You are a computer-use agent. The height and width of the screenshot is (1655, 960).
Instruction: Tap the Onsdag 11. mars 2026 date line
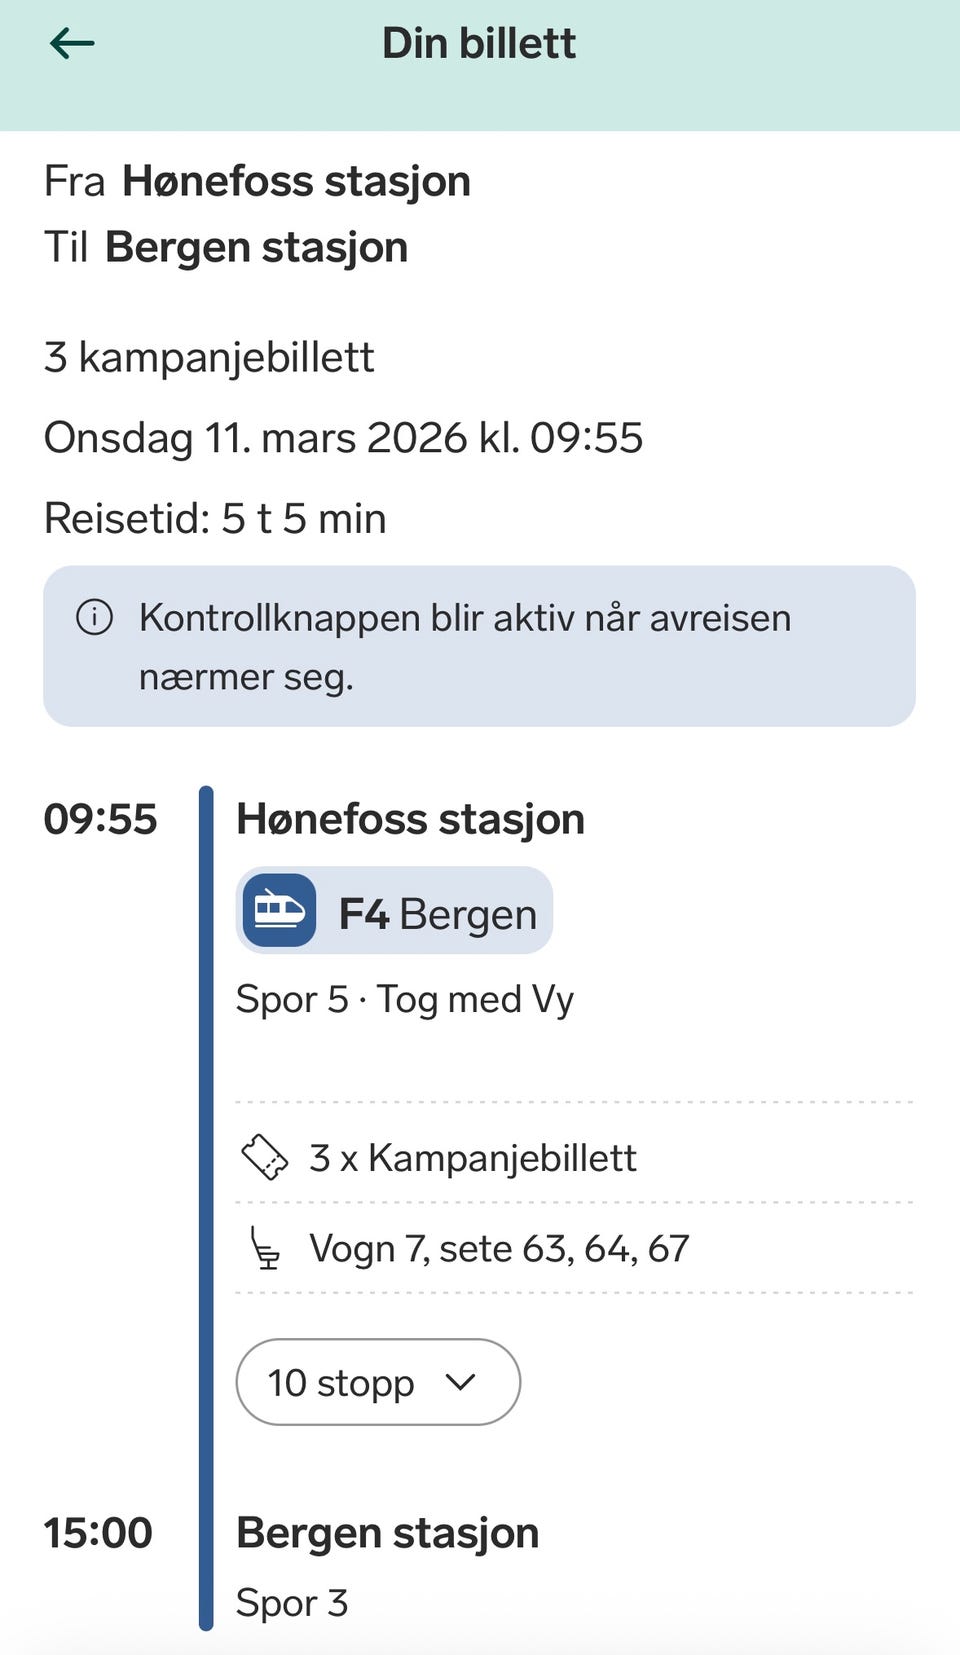pyautogui.click(x=343, y=438)
